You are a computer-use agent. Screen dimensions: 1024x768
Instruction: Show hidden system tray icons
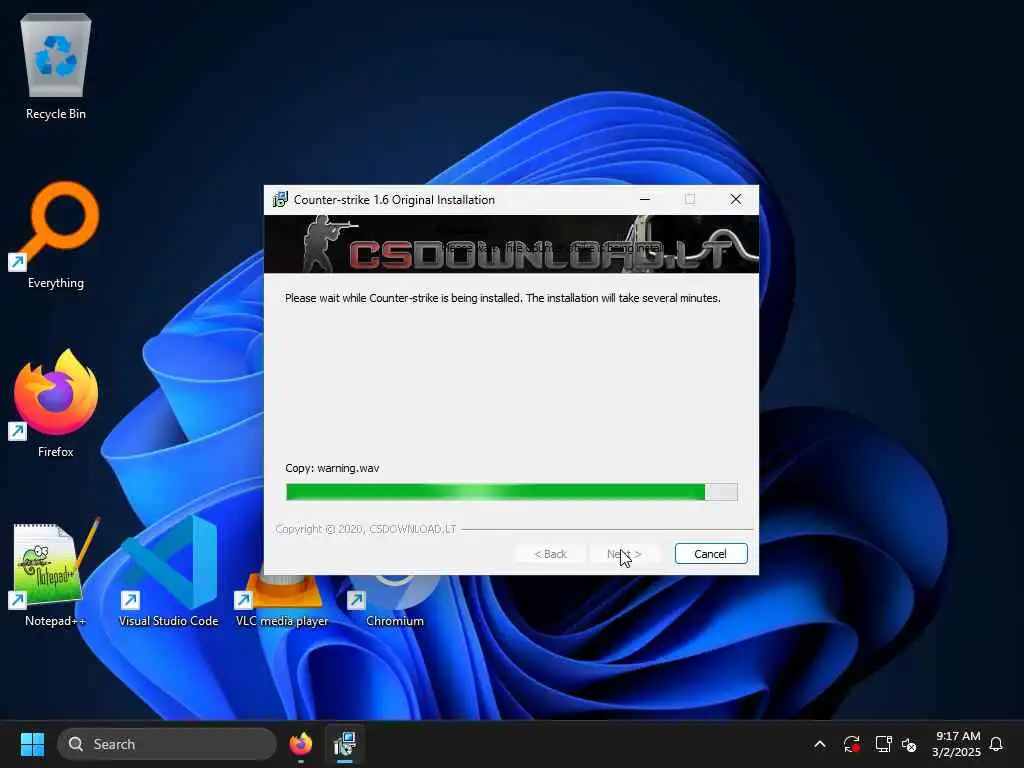pos(820,744)
